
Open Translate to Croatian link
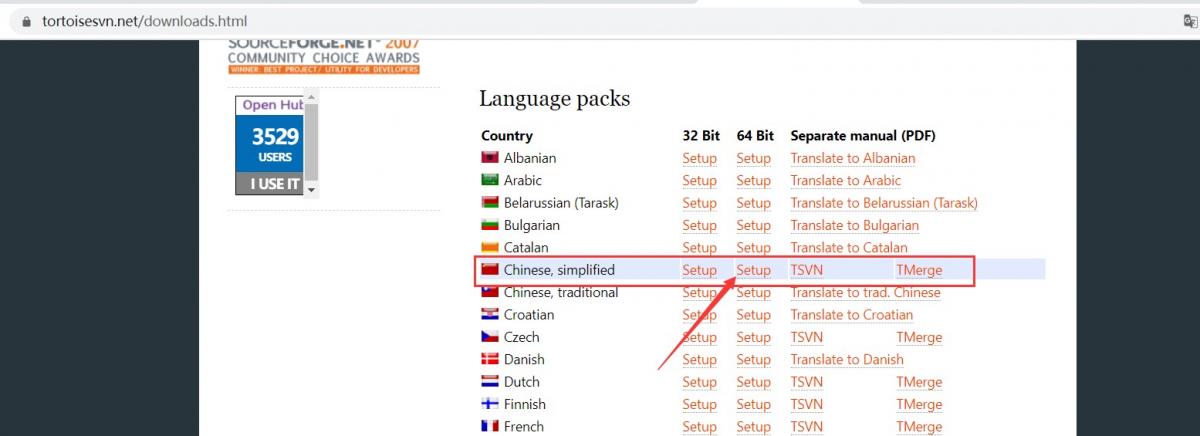852,314
